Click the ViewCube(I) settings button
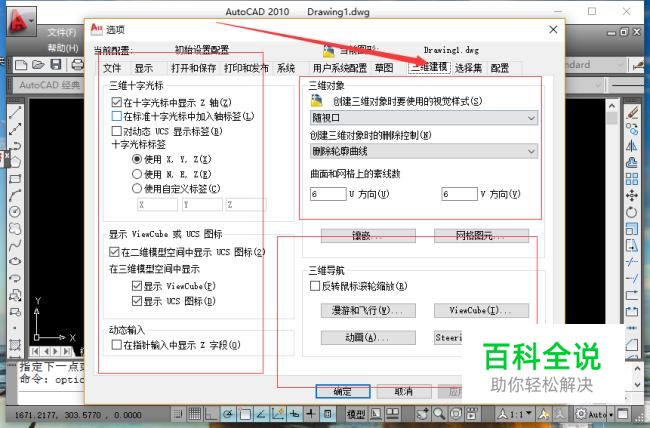The image size is (650, 428). click(481, 310)
